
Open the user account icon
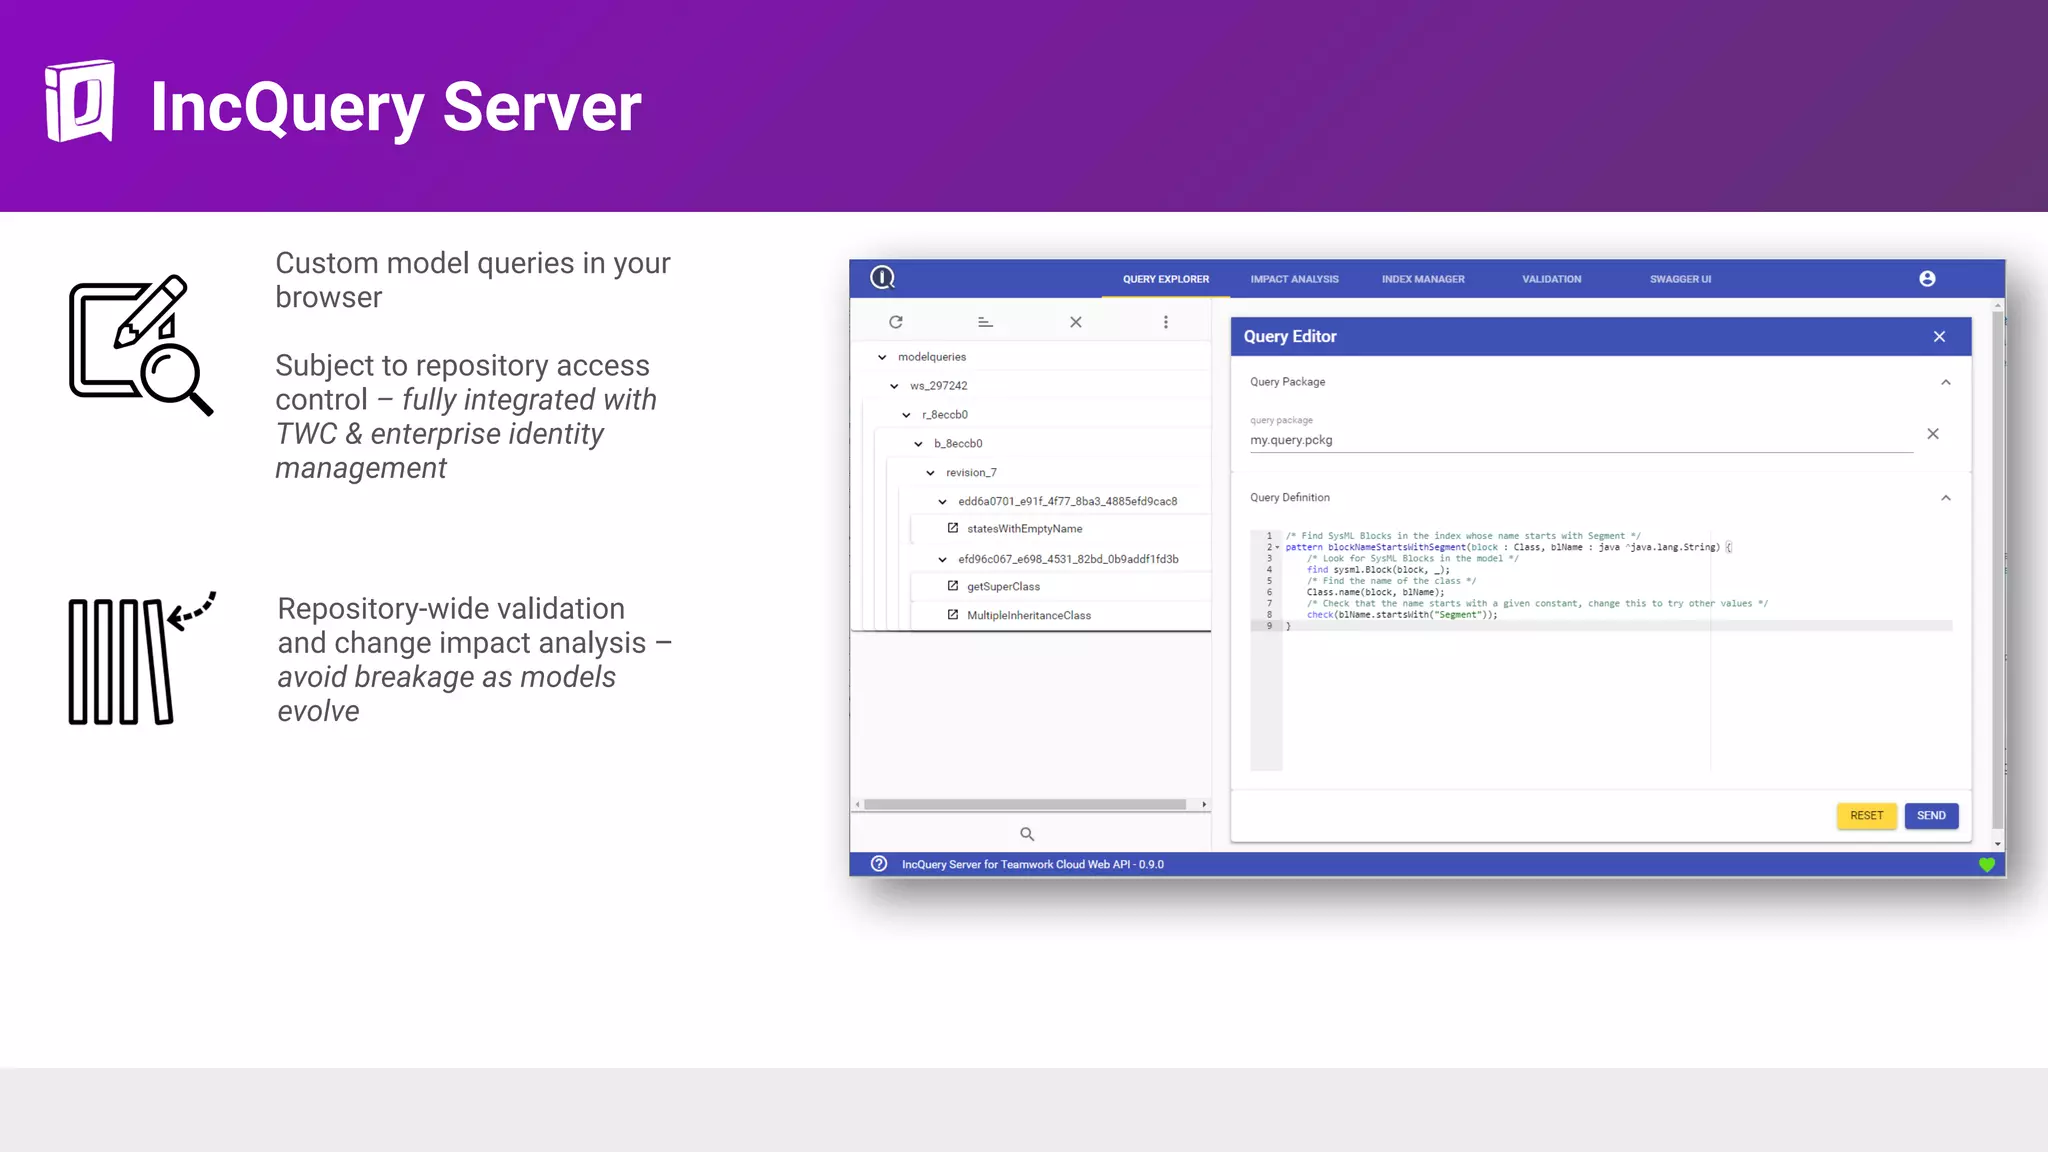[x=1927, y=279]
